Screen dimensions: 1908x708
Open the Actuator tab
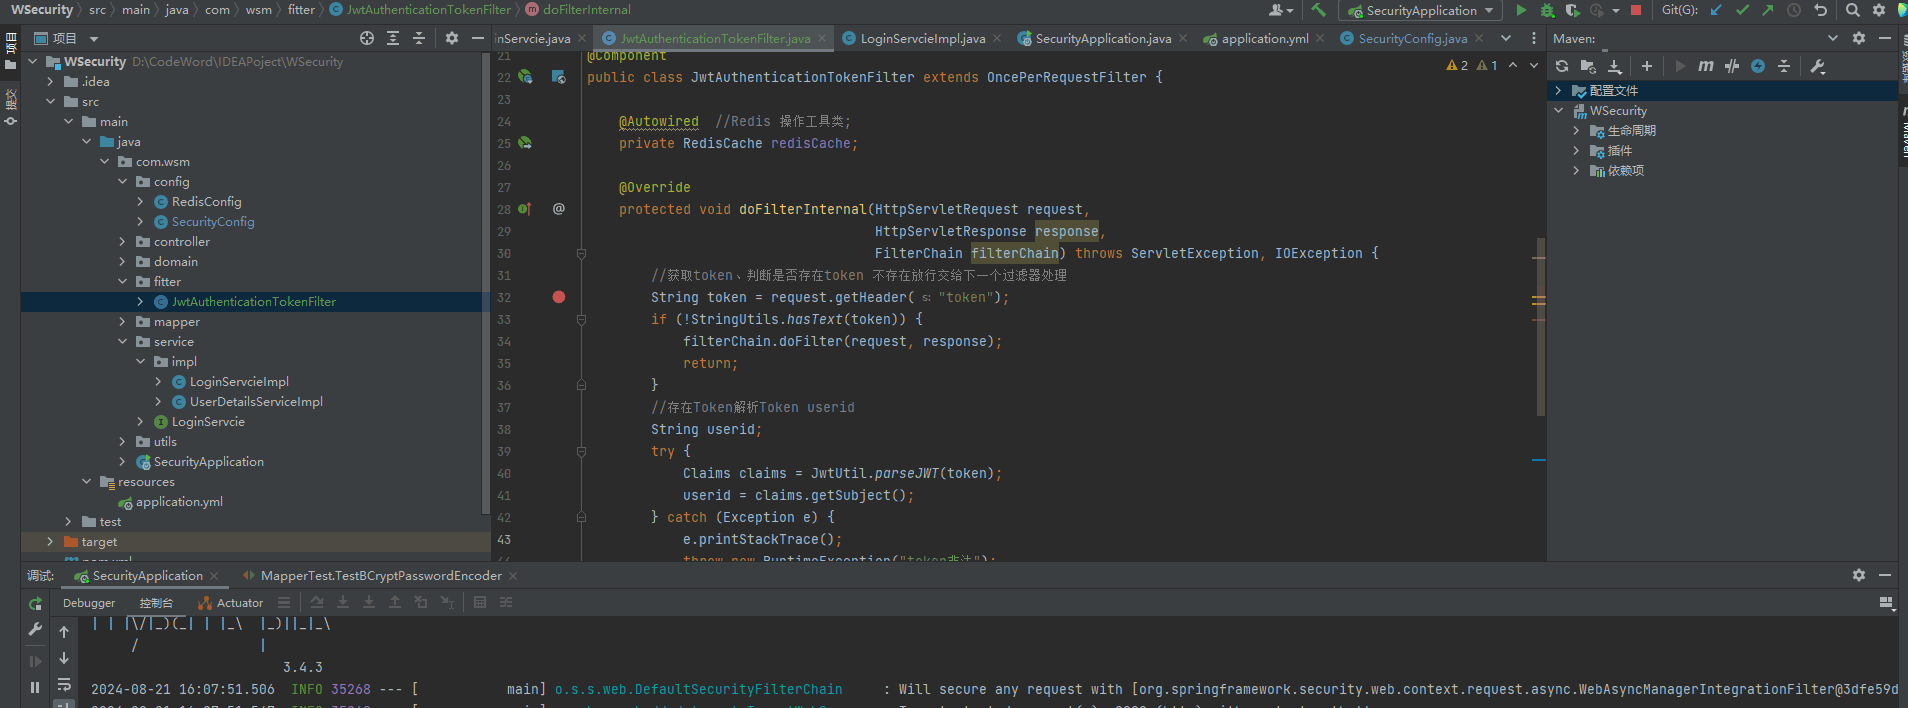click(x=231, y=603)
